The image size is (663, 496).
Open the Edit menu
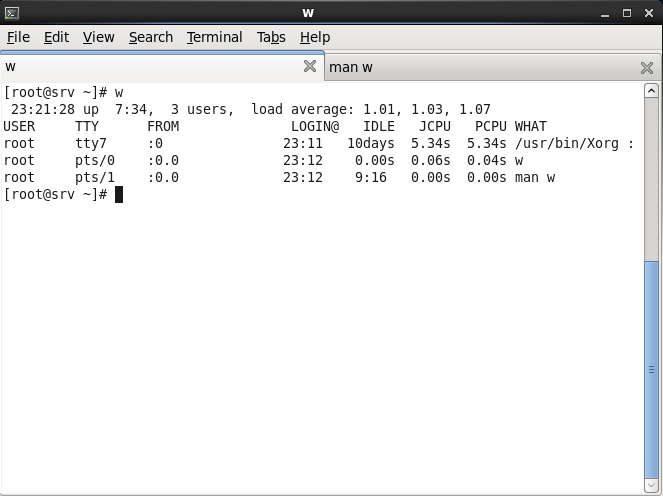pos(56,37)
